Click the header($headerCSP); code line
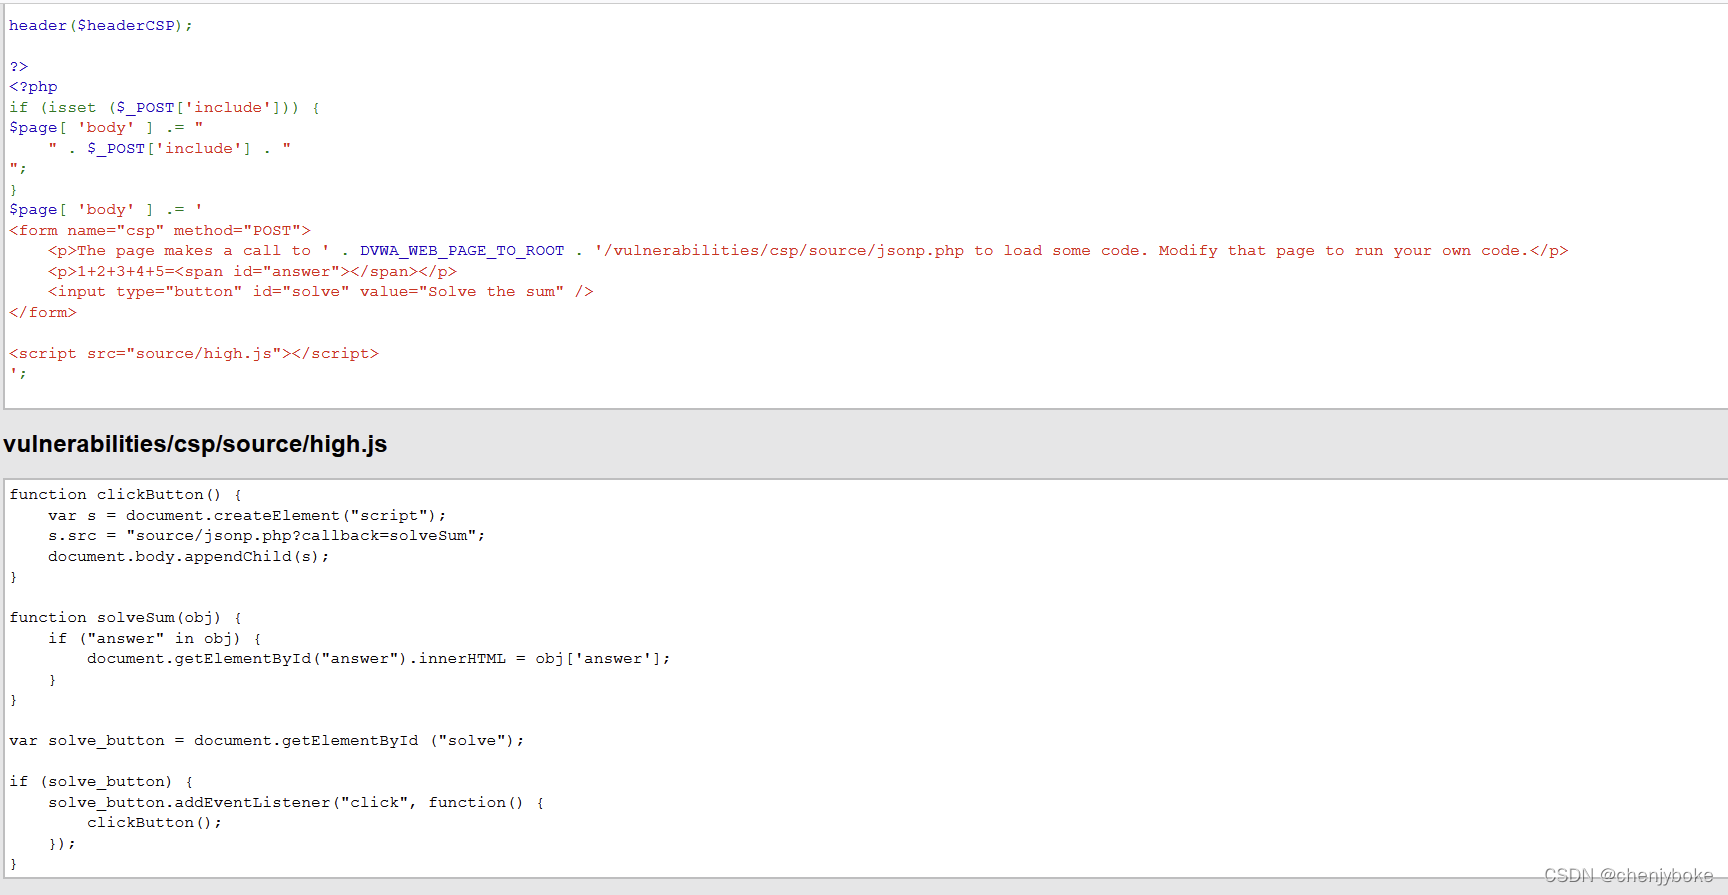 (x=100, y=26)
